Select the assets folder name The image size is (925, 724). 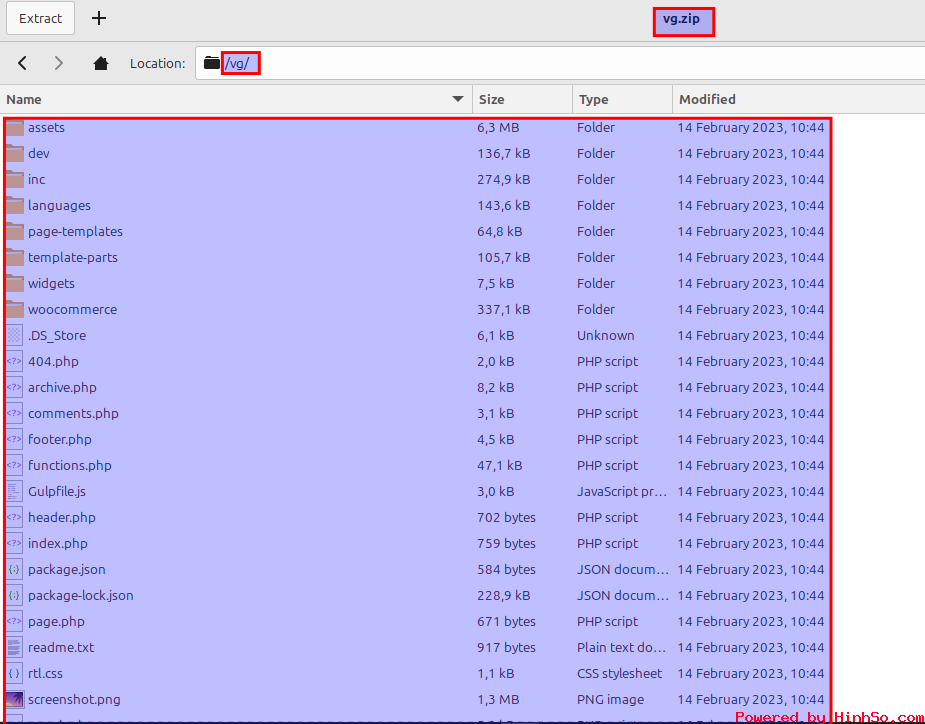[47, 127]
